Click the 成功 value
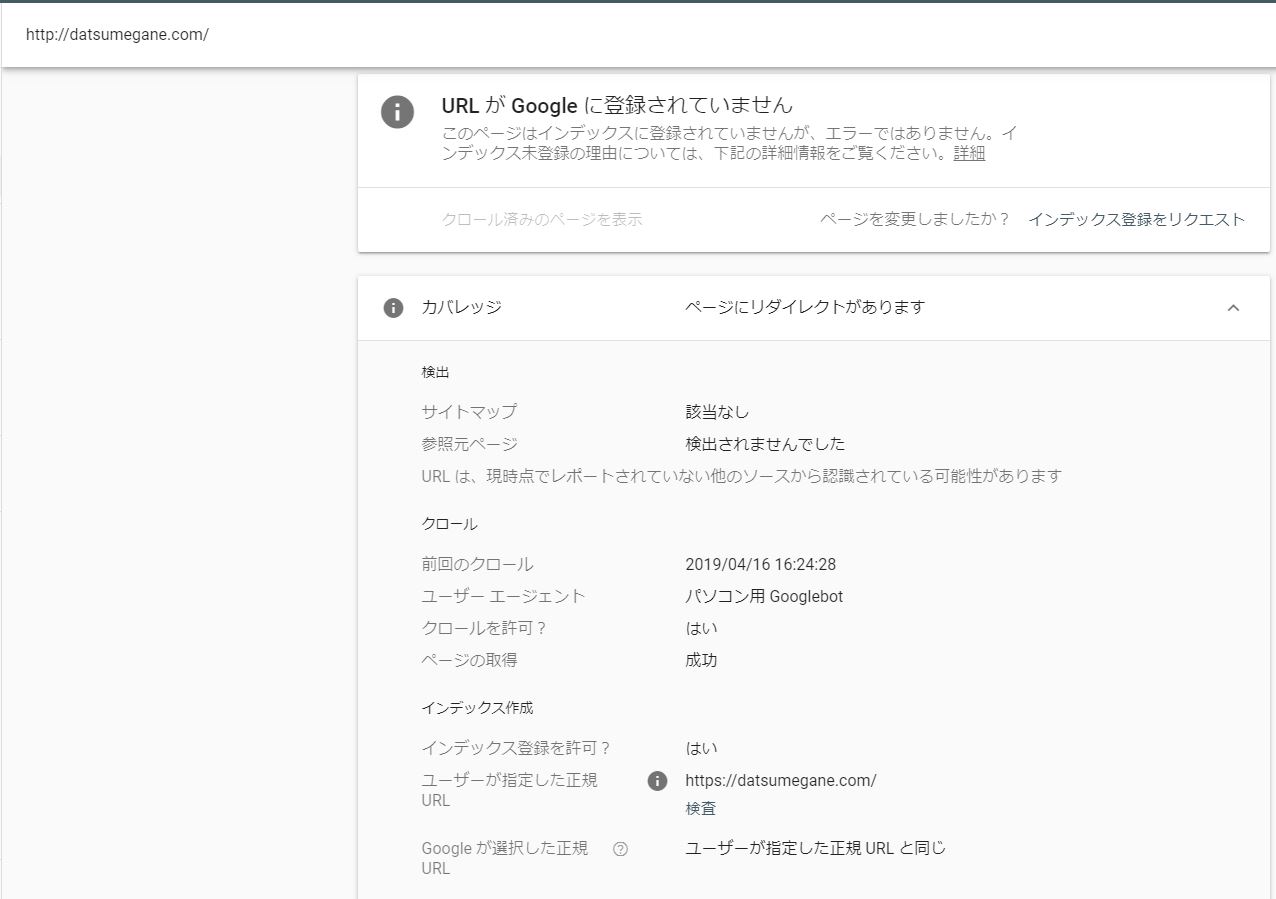Screen dimensions: 1276x899 click(x=701, y=660)
